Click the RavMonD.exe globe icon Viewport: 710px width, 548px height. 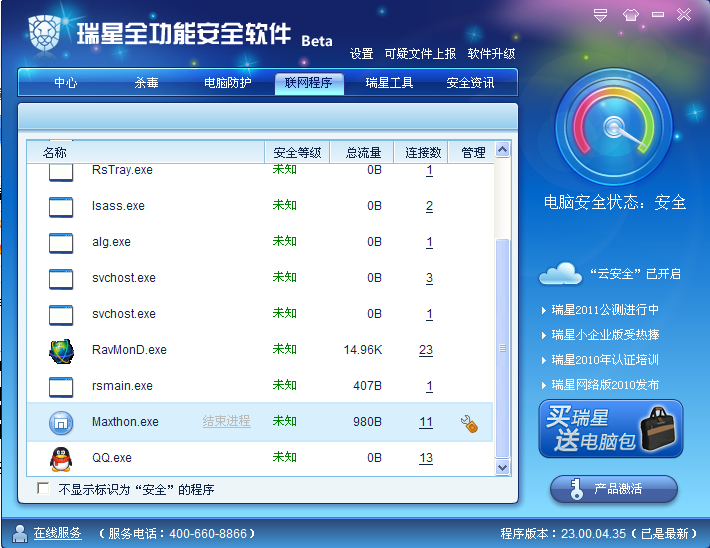point(61,351)
